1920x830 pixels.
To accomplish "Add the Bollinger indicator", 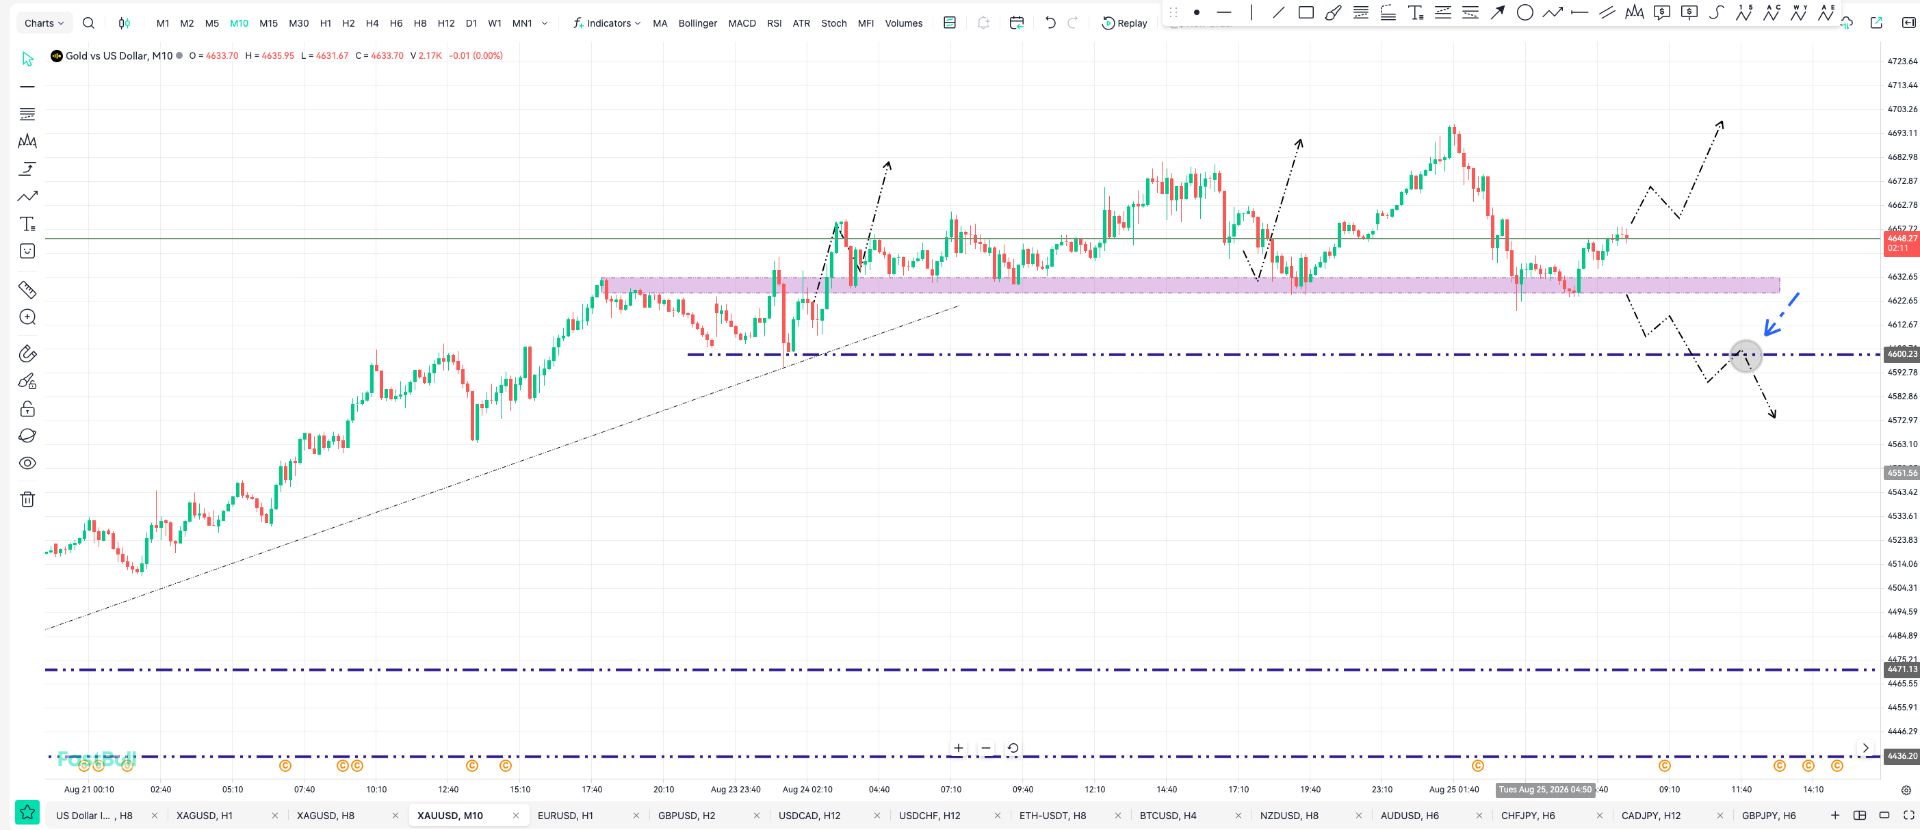I will point(697,23).
